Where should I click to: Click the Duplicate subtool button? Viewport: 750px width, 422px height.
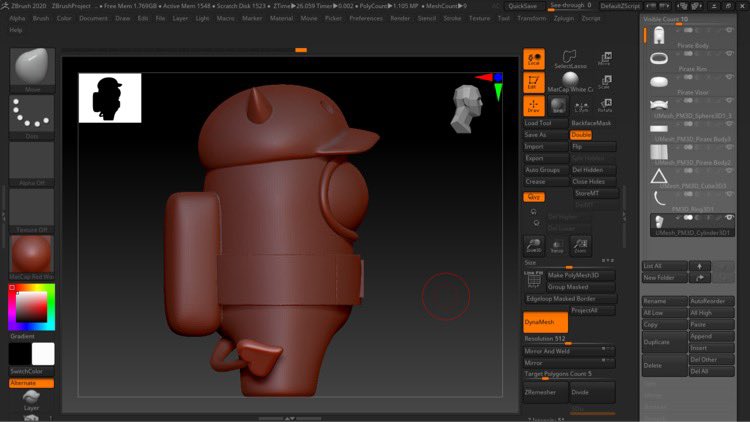(x=664, y=342)
